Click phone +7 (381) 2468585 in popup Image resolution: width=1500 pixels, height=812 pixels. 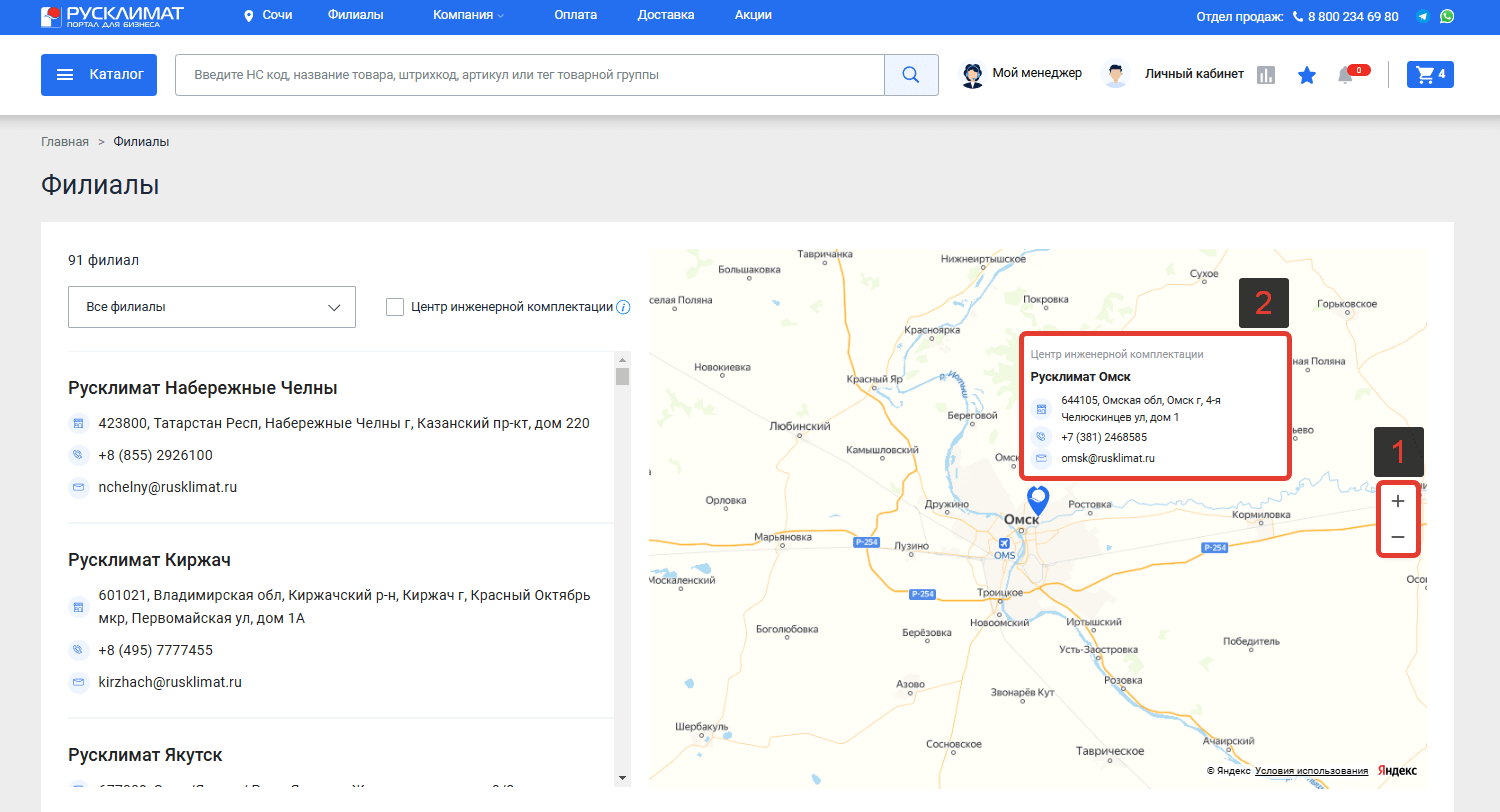point(1104,437)
